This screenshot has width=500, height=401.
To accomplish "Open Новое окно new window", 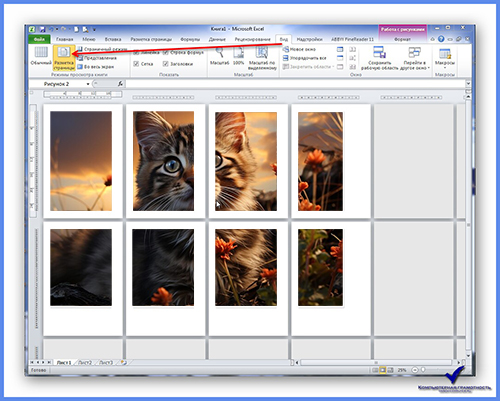I will coord(299,49).
